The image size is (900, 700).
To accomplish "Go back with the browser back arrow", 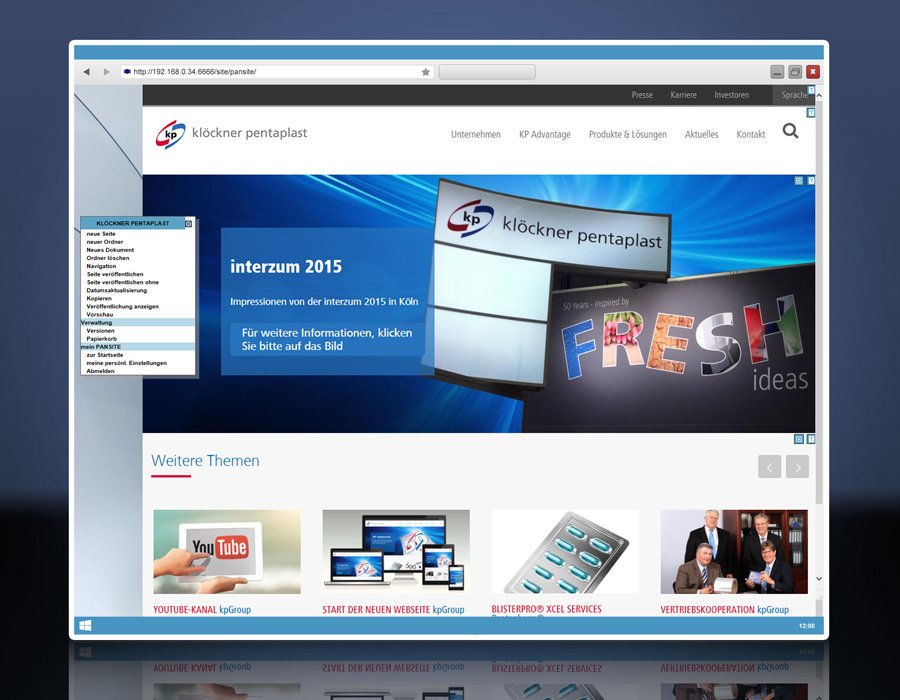I will [x=86, y=72].
